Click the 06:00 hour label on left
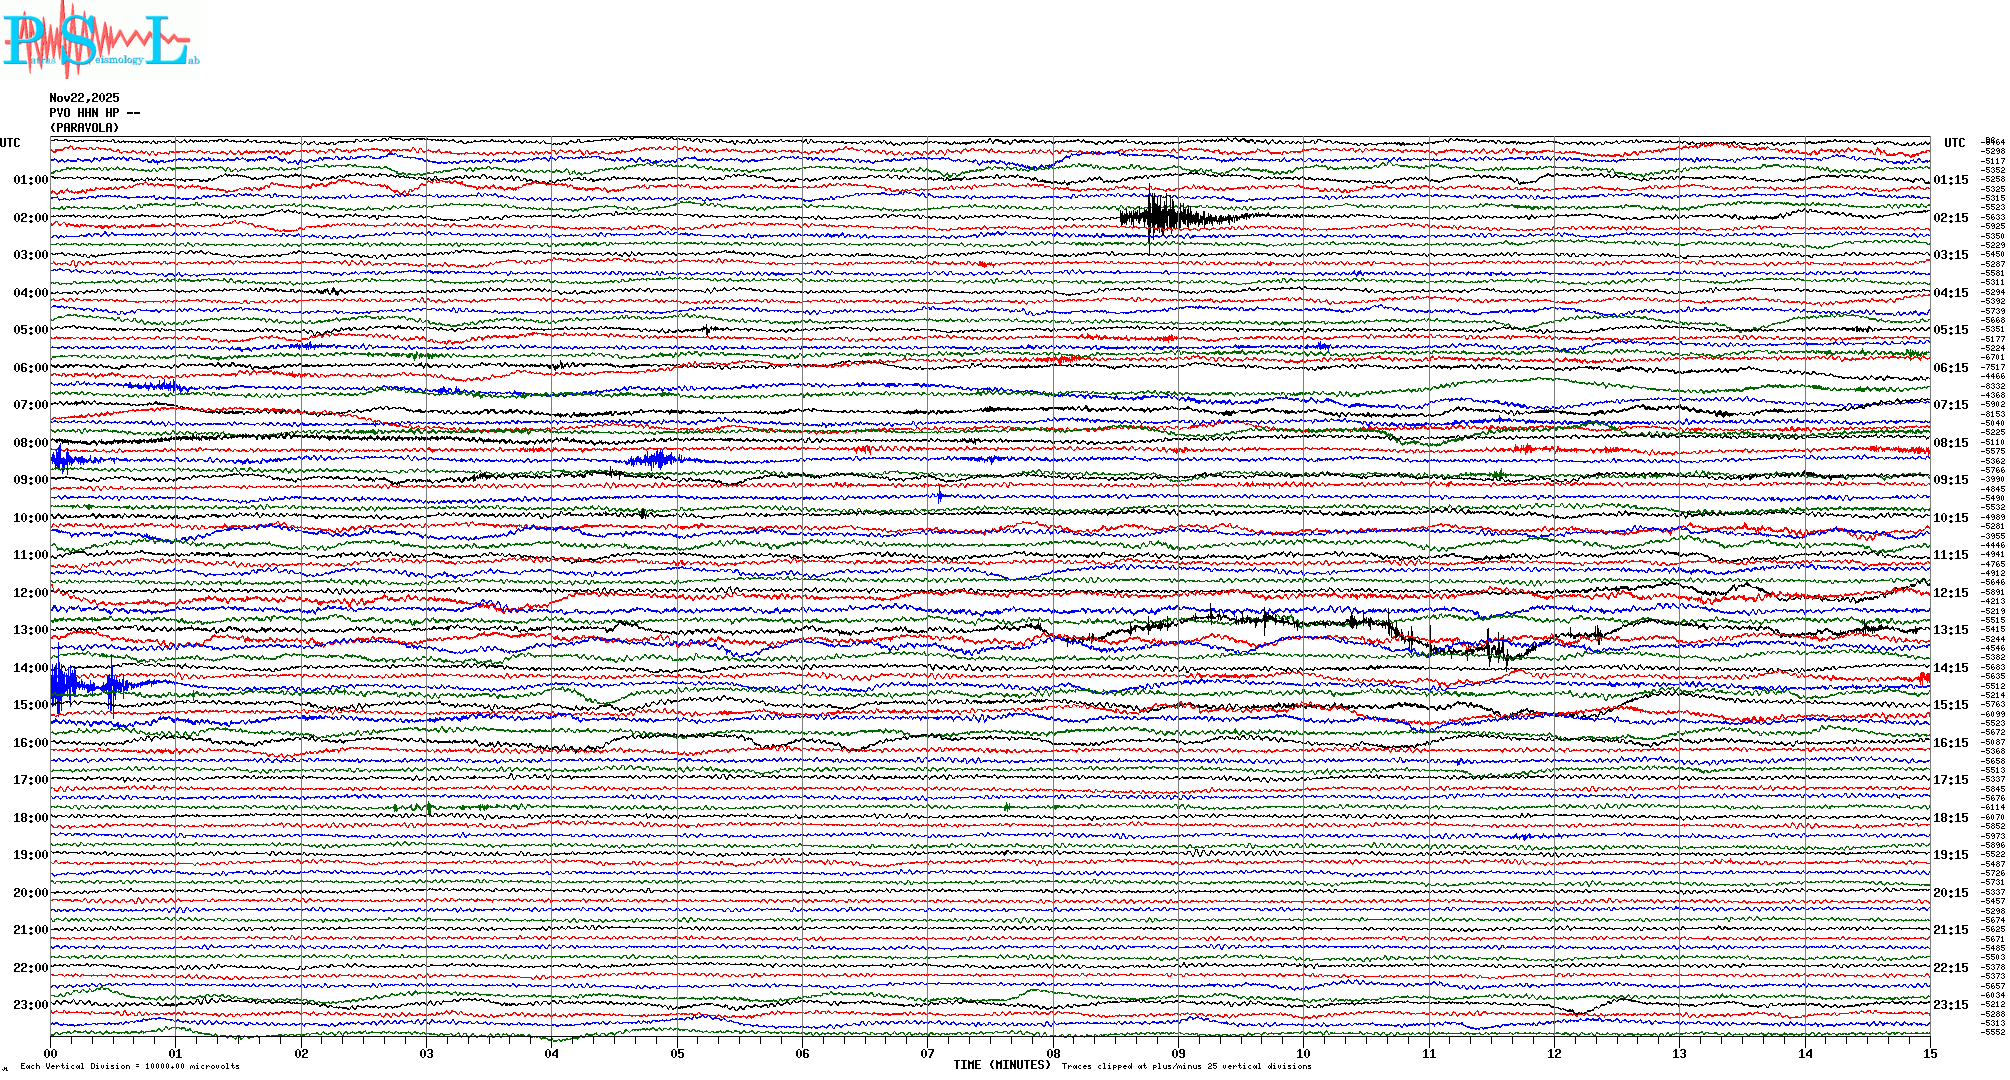 (30, 368)
